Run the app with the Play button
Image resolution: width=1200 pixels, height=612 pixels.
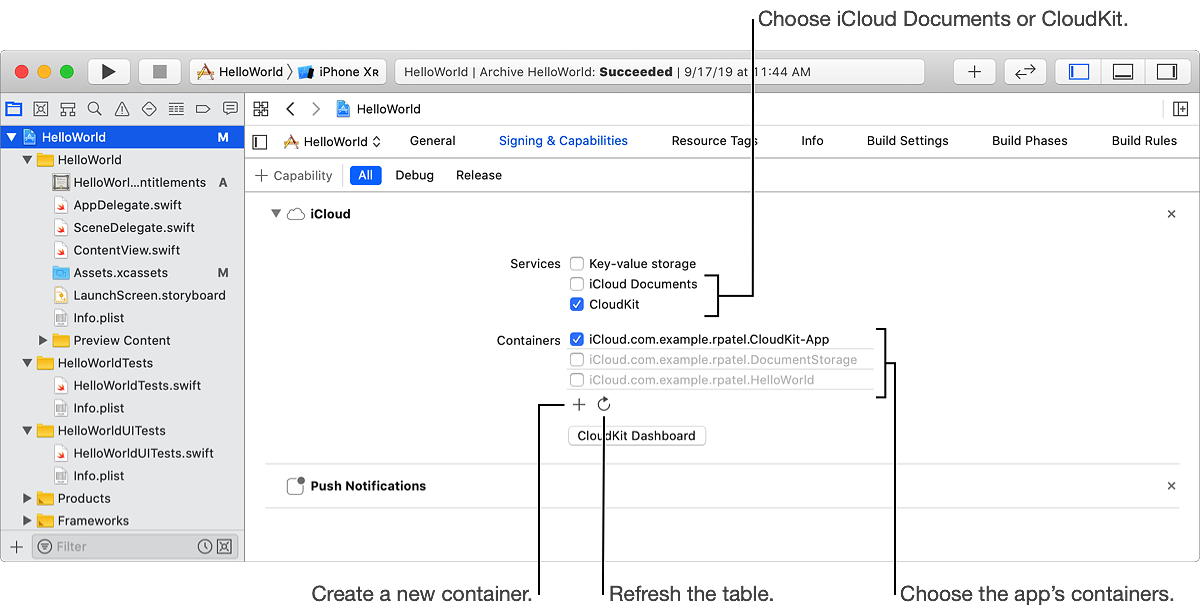tap(109, 72)
